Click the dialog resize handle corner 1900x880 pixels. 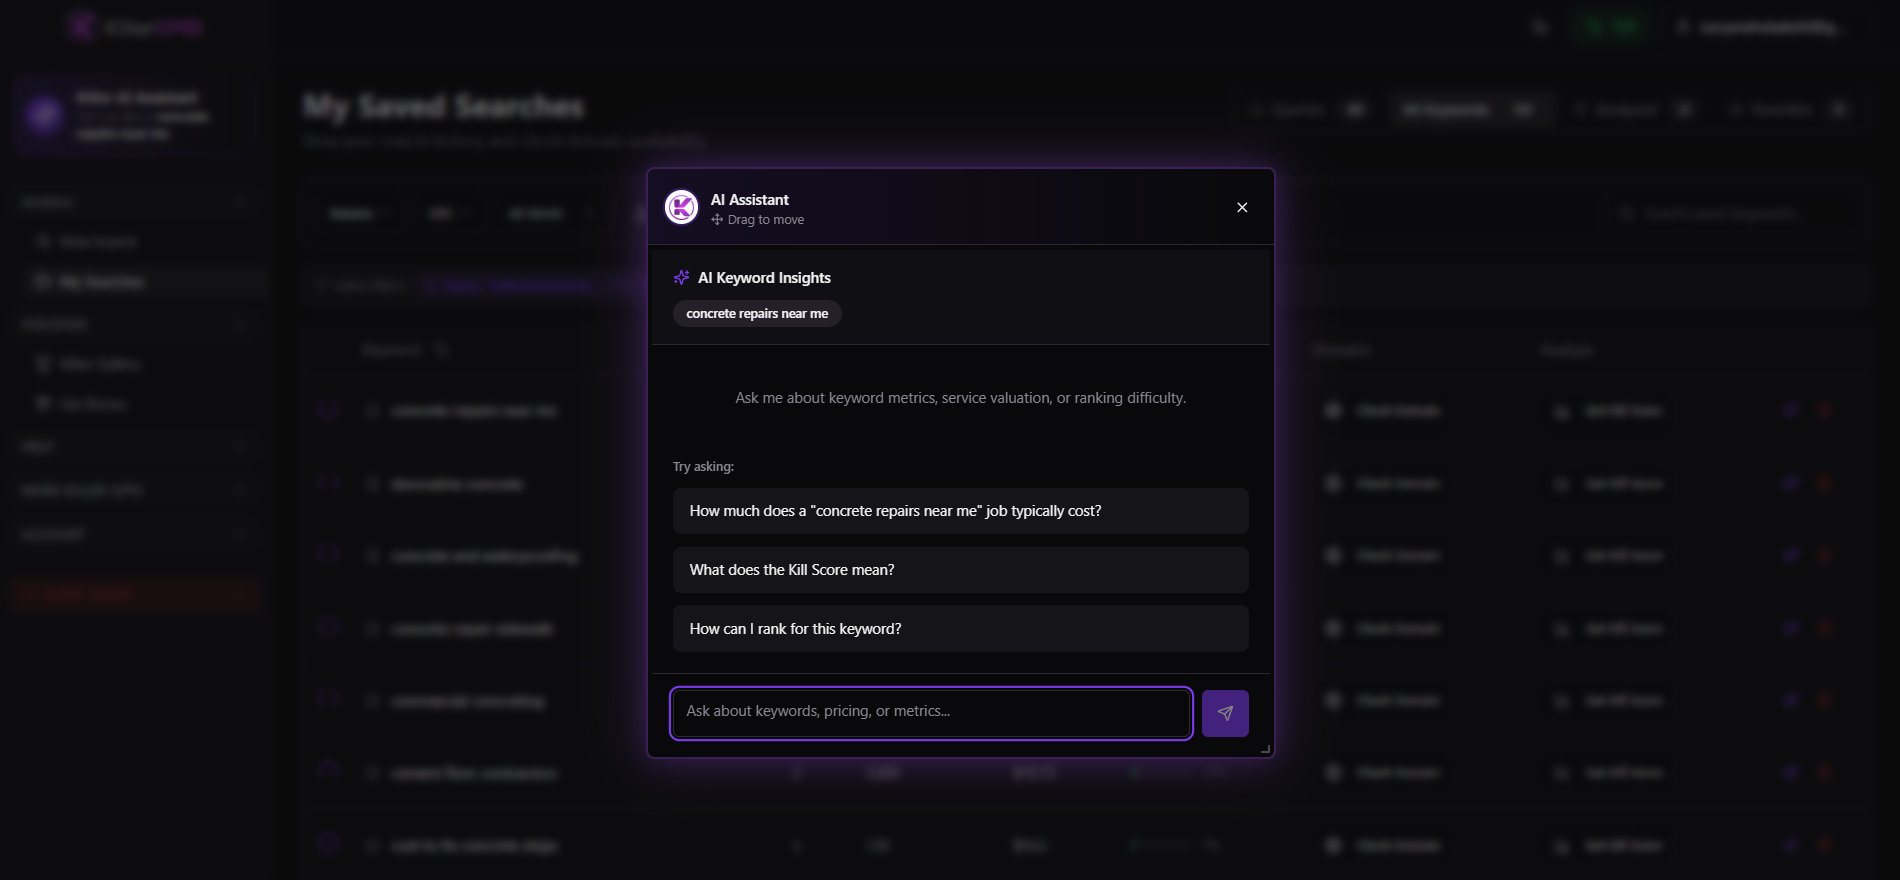[1265, 748]
